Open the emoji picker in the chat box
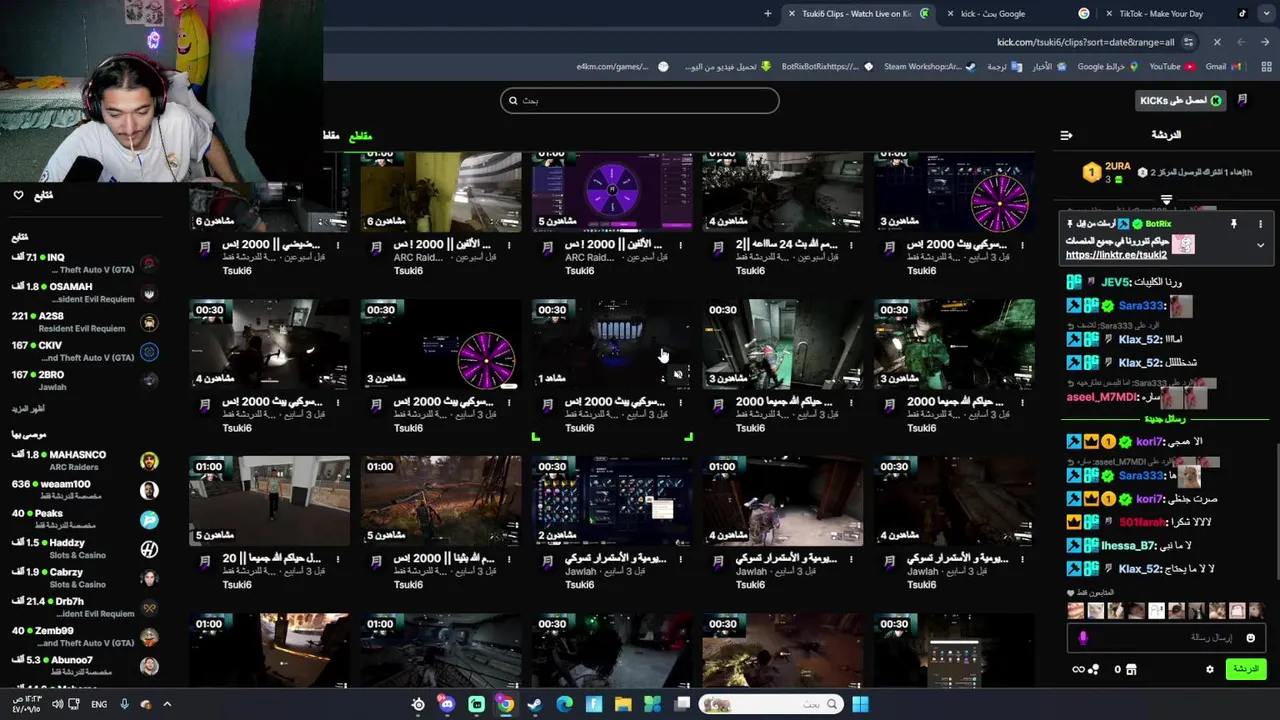 pos(1250,638)
